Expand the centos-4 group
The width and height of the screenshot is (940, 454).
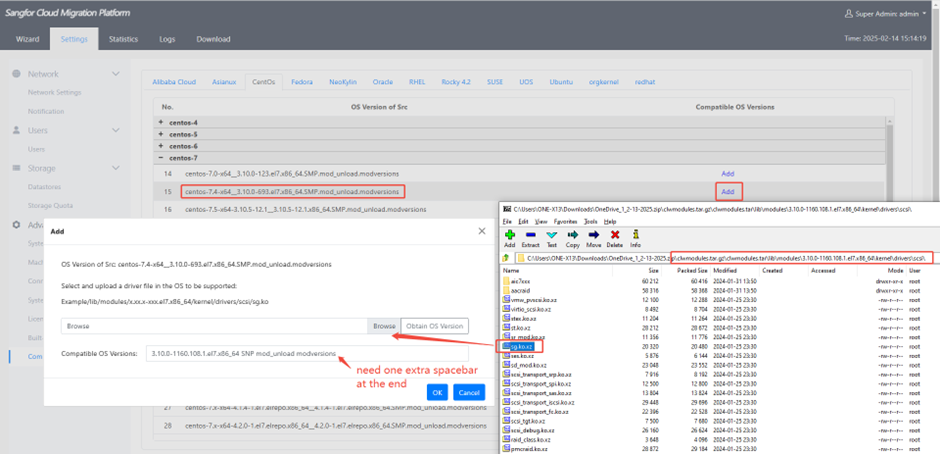(161, 122)
